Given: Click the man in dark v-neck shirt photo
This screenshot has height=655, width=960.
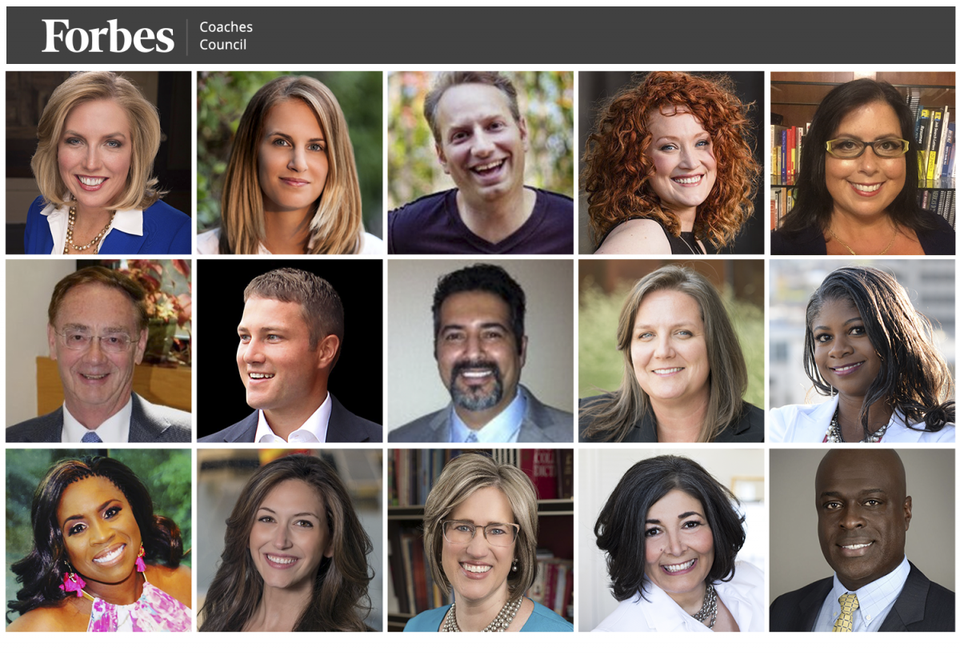Looking at the screenshot, I should tap(481, 163).
